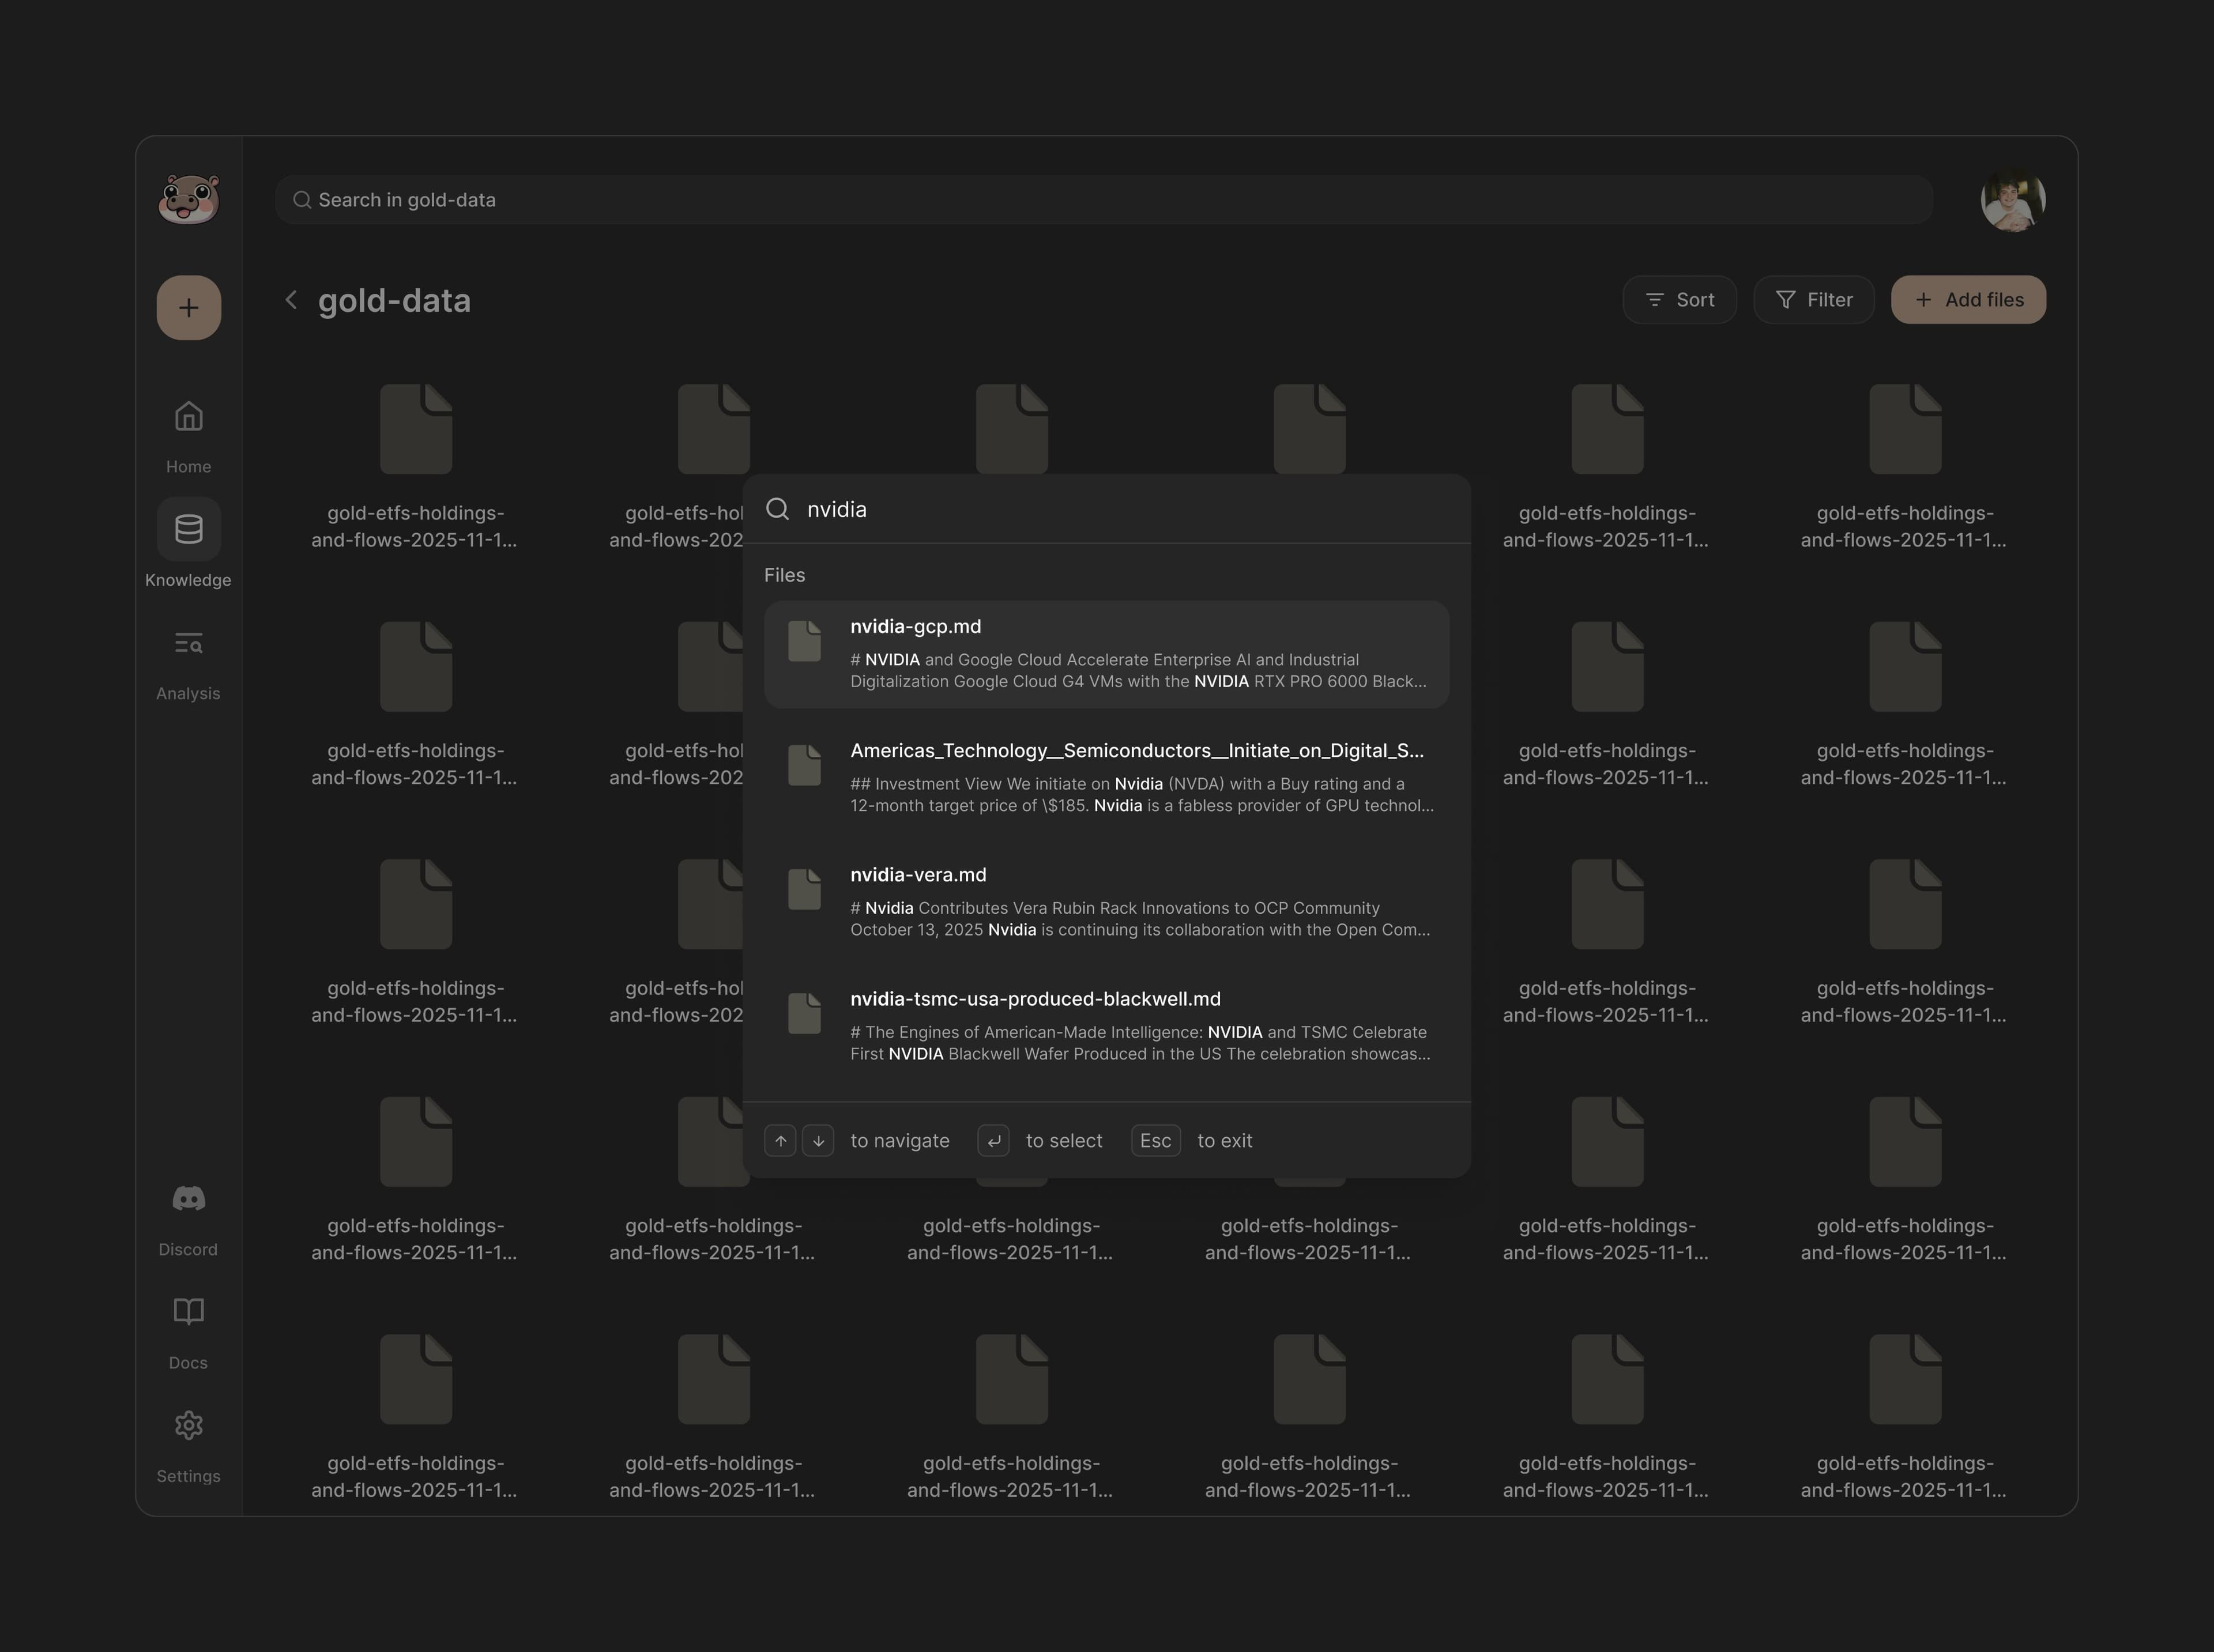Open the Sort options

coord(1679,300)
